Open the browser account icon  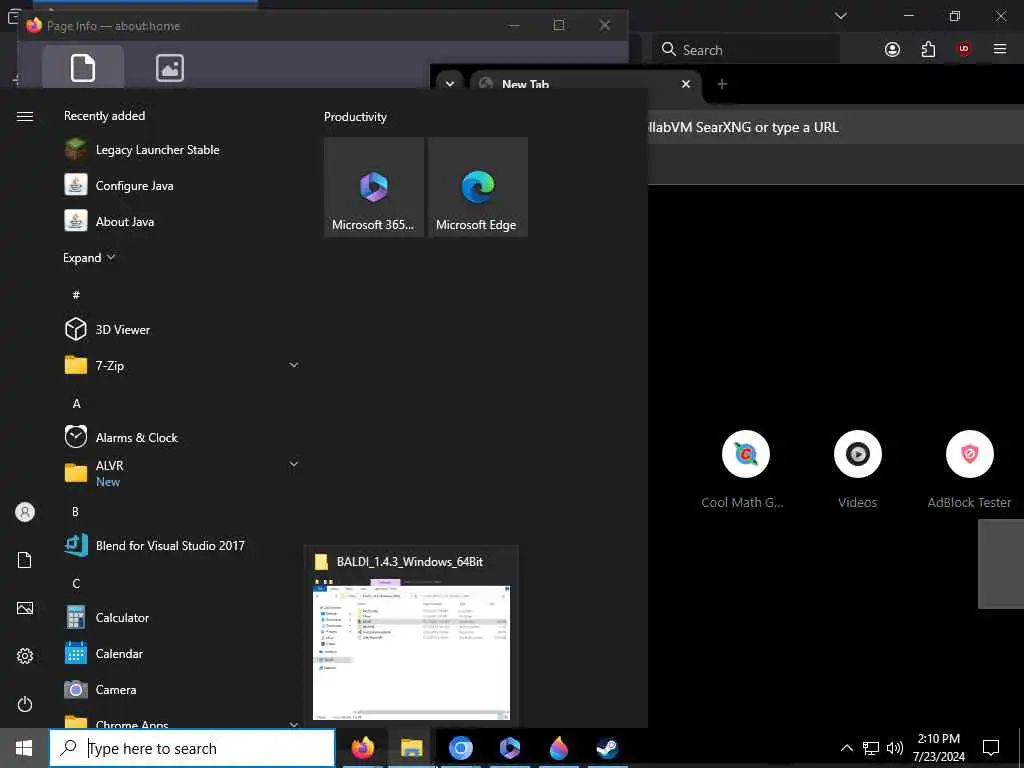coord(892,49)
